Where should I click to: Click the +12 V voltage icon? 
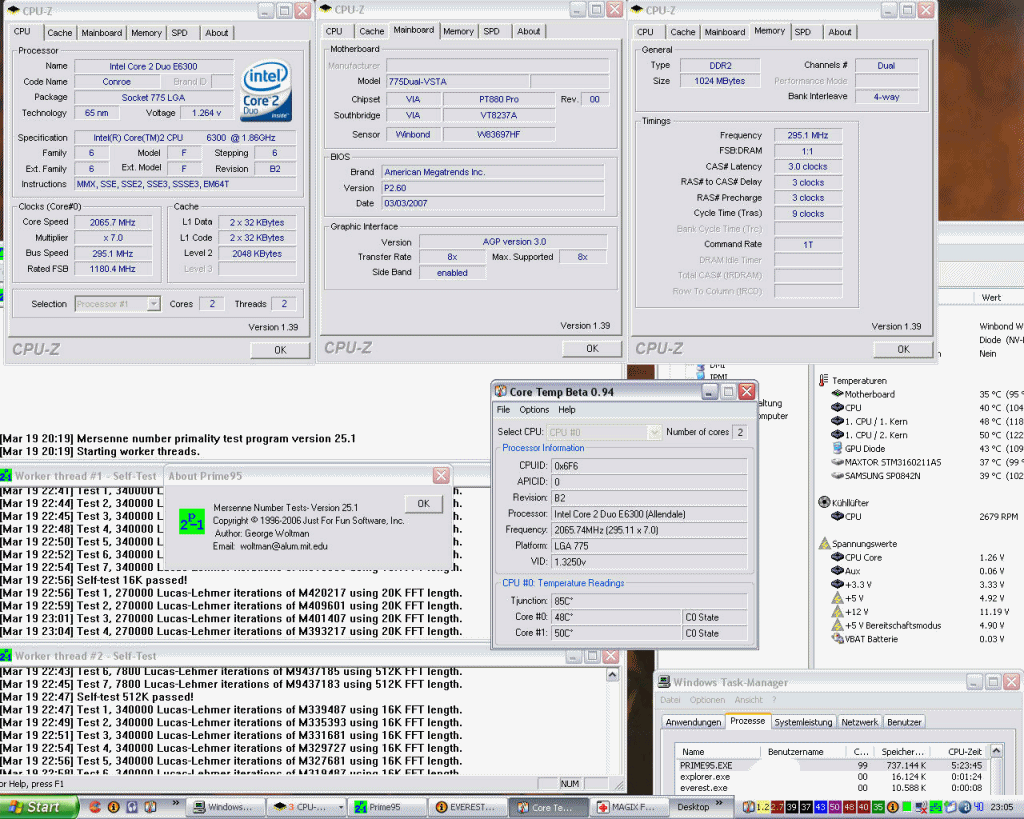click(x=837, y=611)
